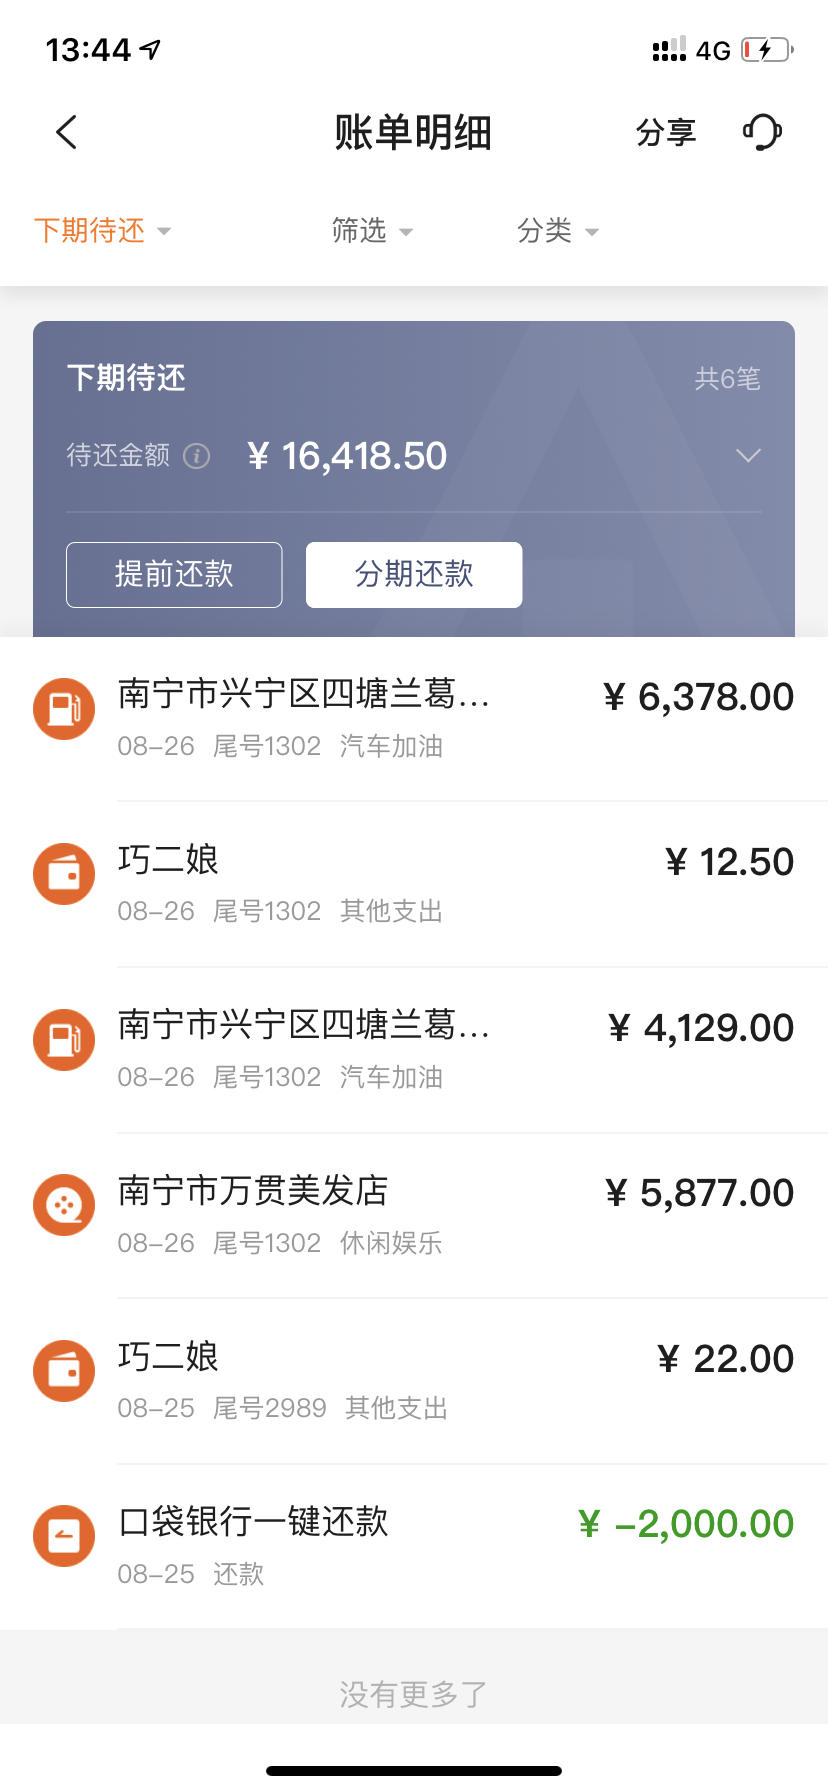
Task: Open the ¥-2,000.00 repayment record
Action: 414,1547
